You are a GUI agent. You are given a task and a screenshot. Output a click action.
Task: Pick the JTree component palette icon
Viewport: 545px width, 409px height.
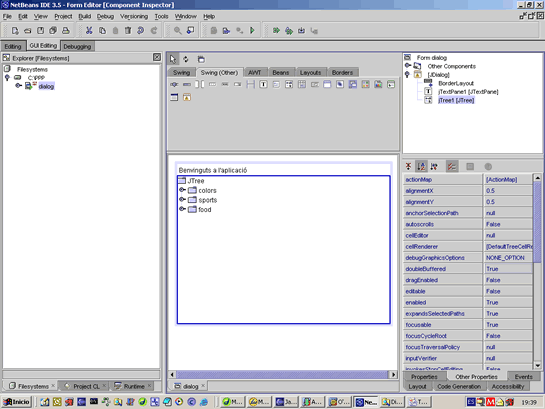289,84
